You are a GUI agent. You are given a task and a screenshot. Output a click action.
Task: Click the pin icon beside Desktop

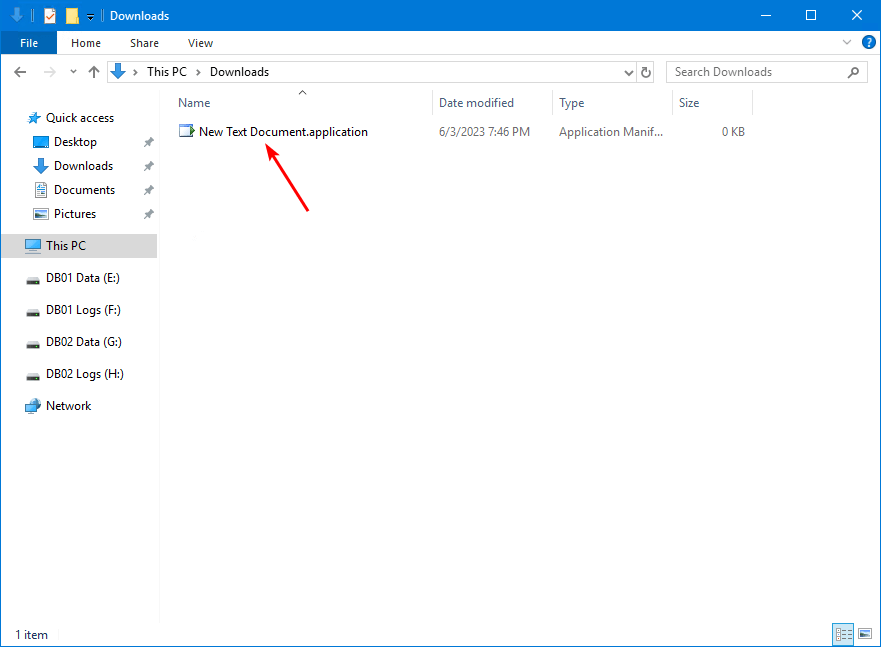148,142
